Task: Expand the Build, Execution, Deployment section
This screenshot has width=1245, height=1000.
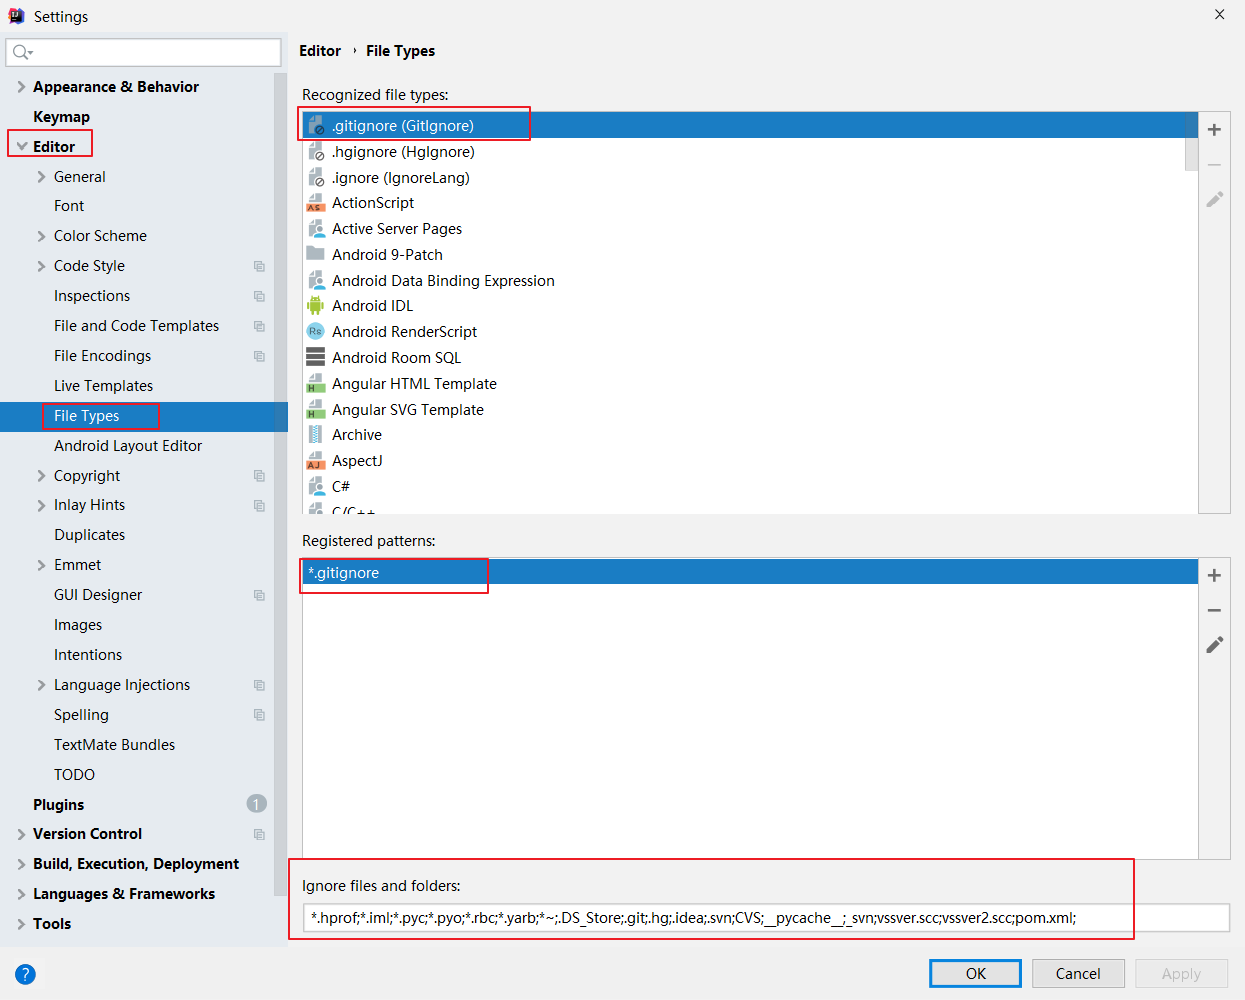Action: [x=21, y=864]
